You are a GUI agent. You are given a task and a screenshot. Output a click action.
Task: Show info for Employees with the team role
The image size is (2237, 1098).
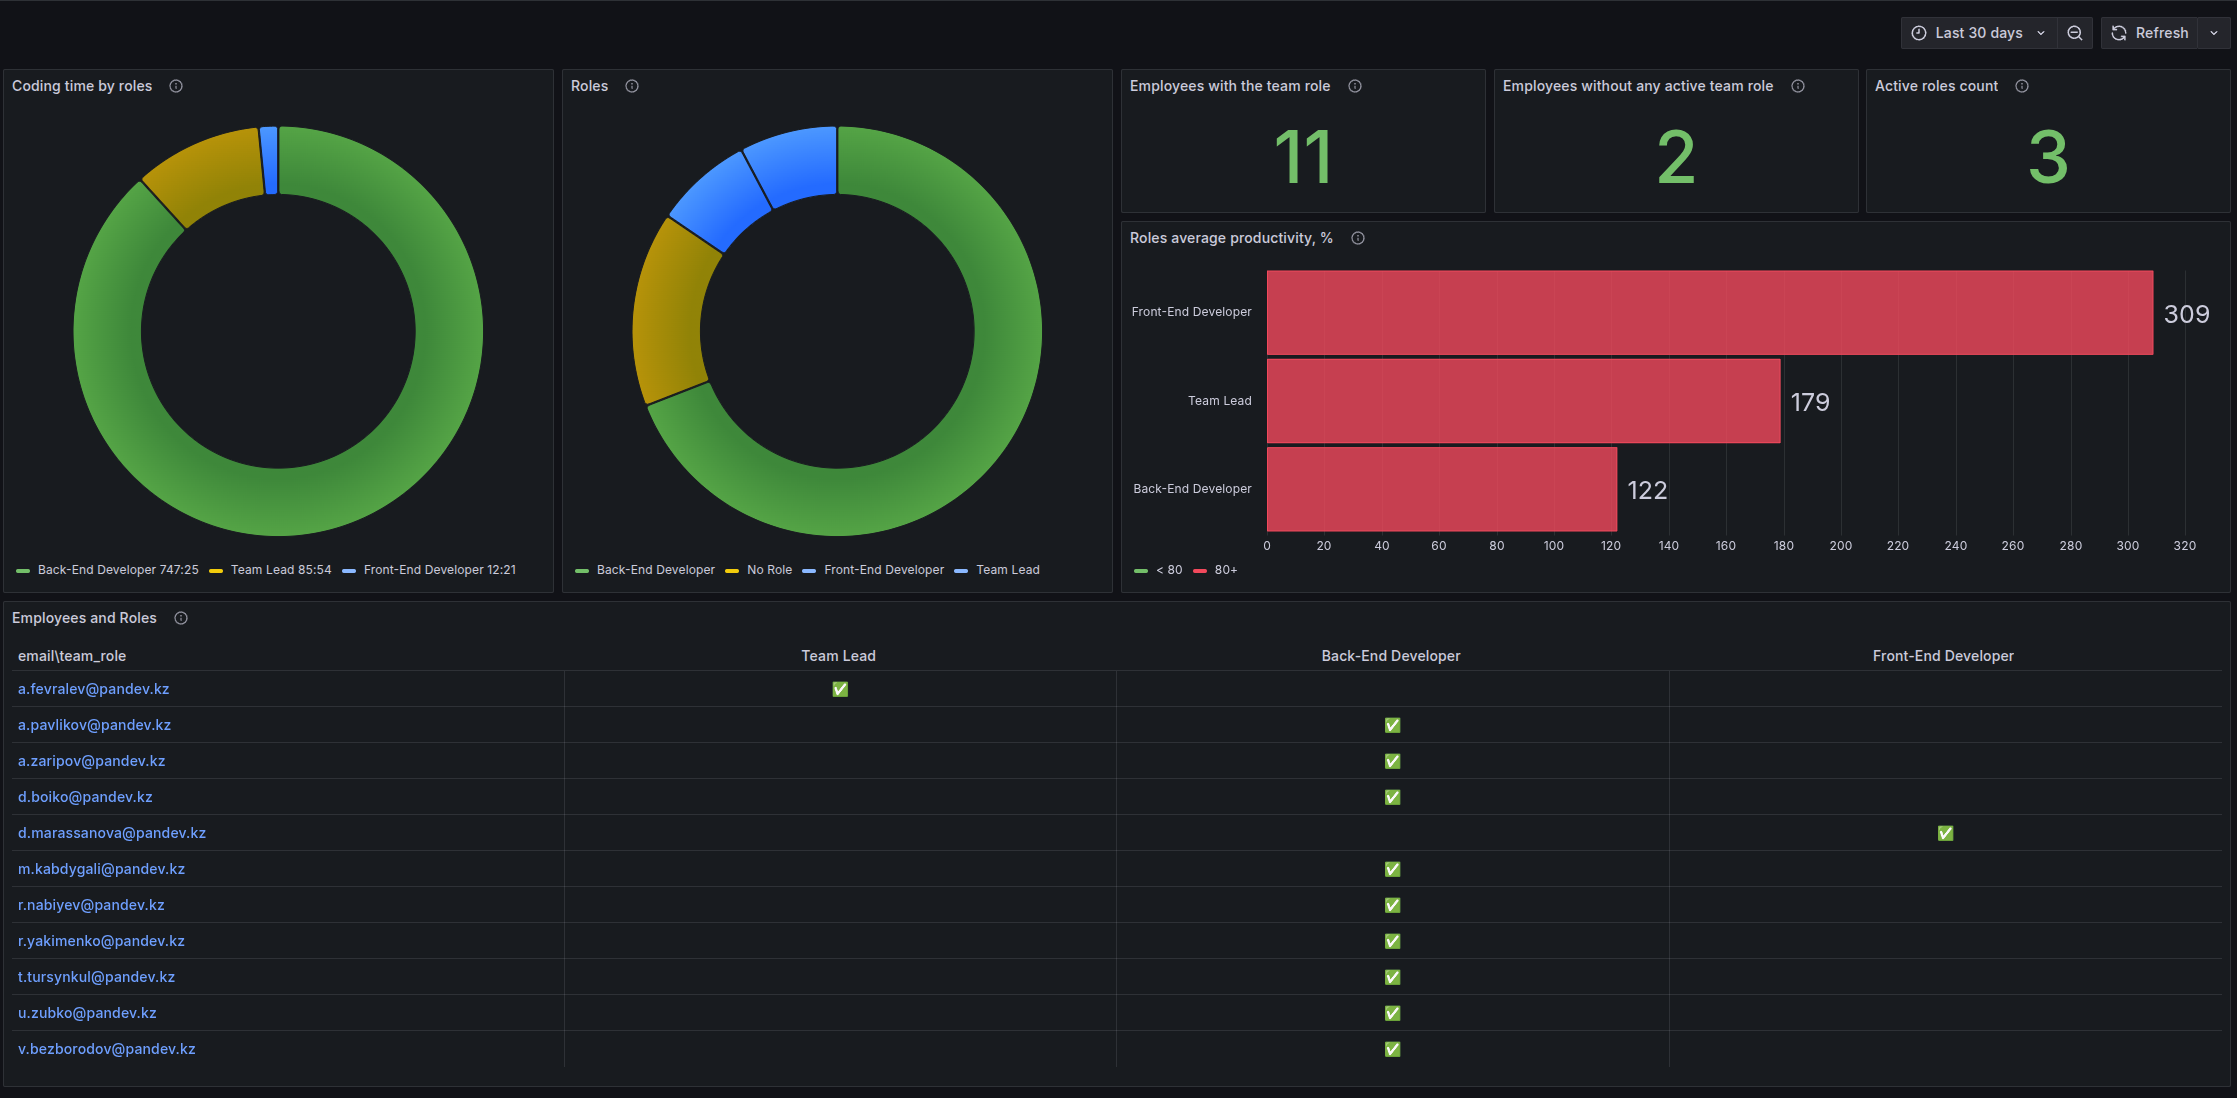pos(1355,86)
